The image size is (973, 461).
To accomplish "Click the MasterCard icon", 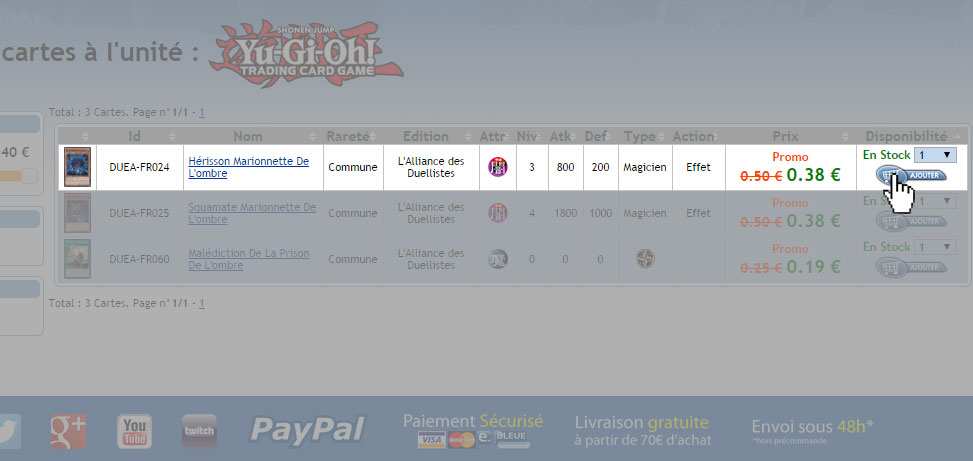I will [461, 440].
